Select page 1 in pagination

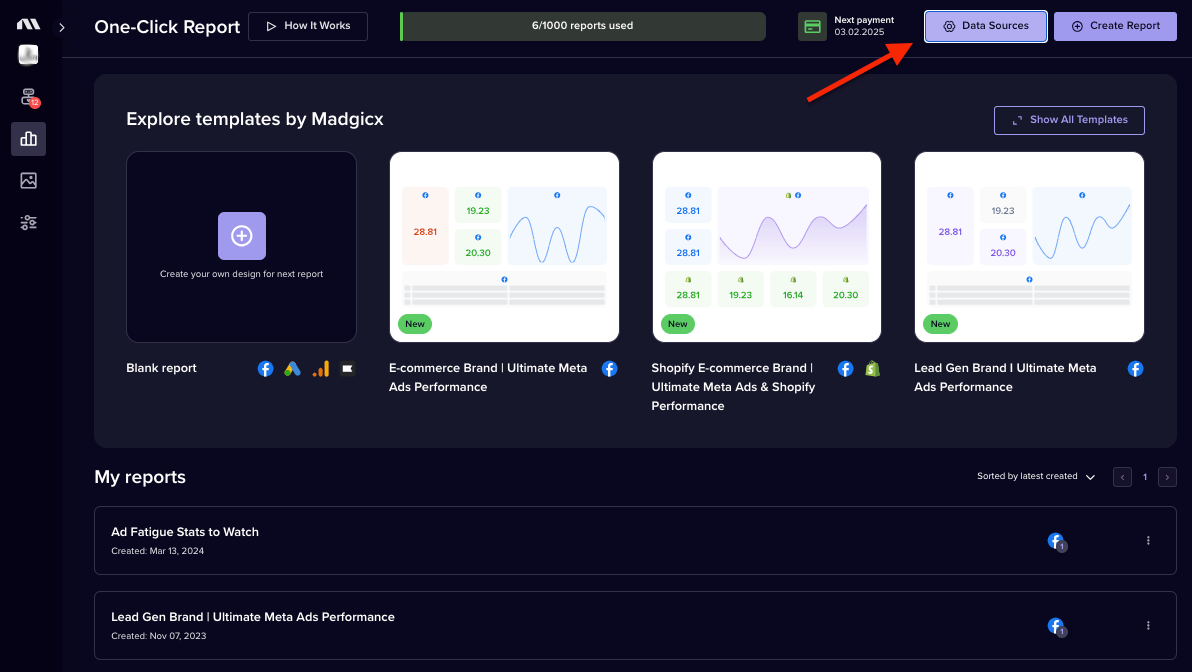(x=1145, y=477)
